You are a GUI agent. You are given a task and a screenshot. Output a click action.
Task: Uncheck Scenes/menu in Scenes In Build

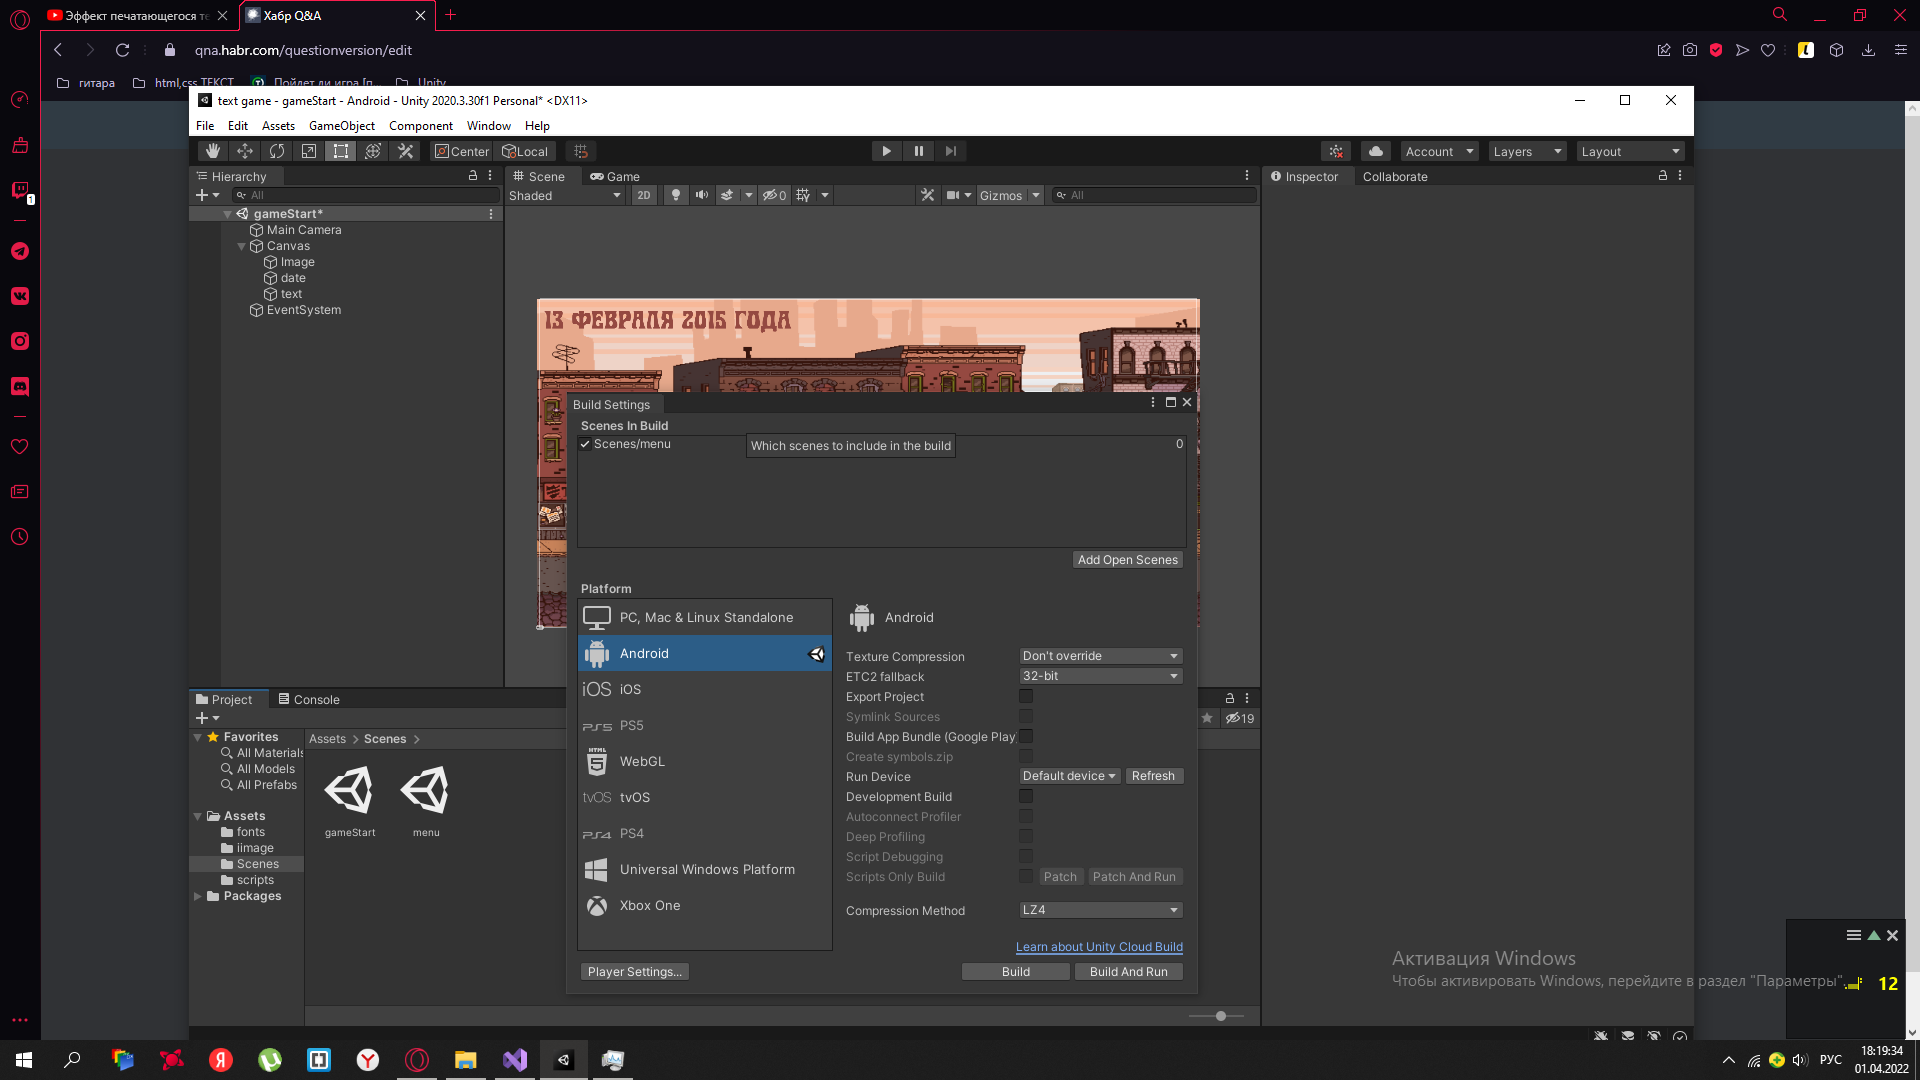tap(585, 444)
